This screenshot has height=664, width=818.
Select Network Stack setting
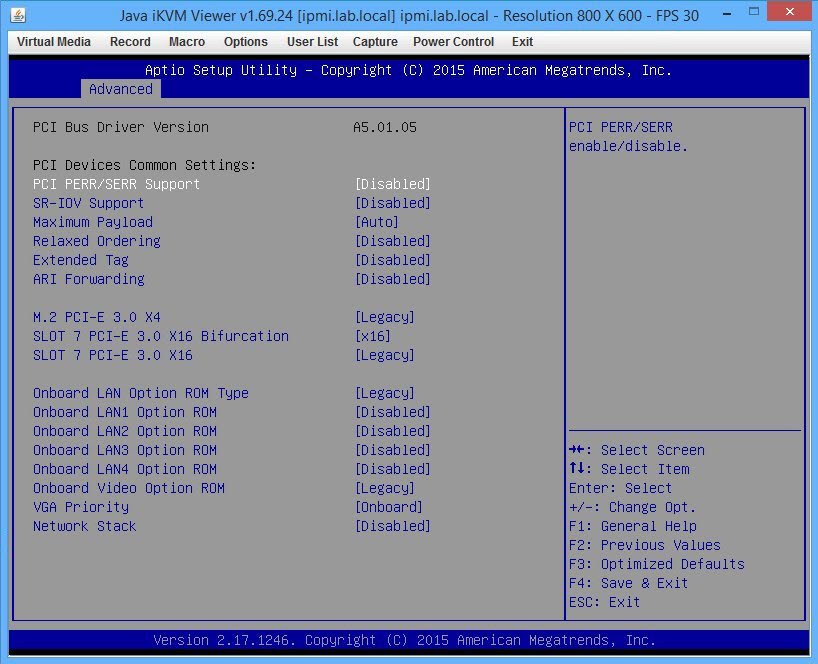tap(85, 526)
